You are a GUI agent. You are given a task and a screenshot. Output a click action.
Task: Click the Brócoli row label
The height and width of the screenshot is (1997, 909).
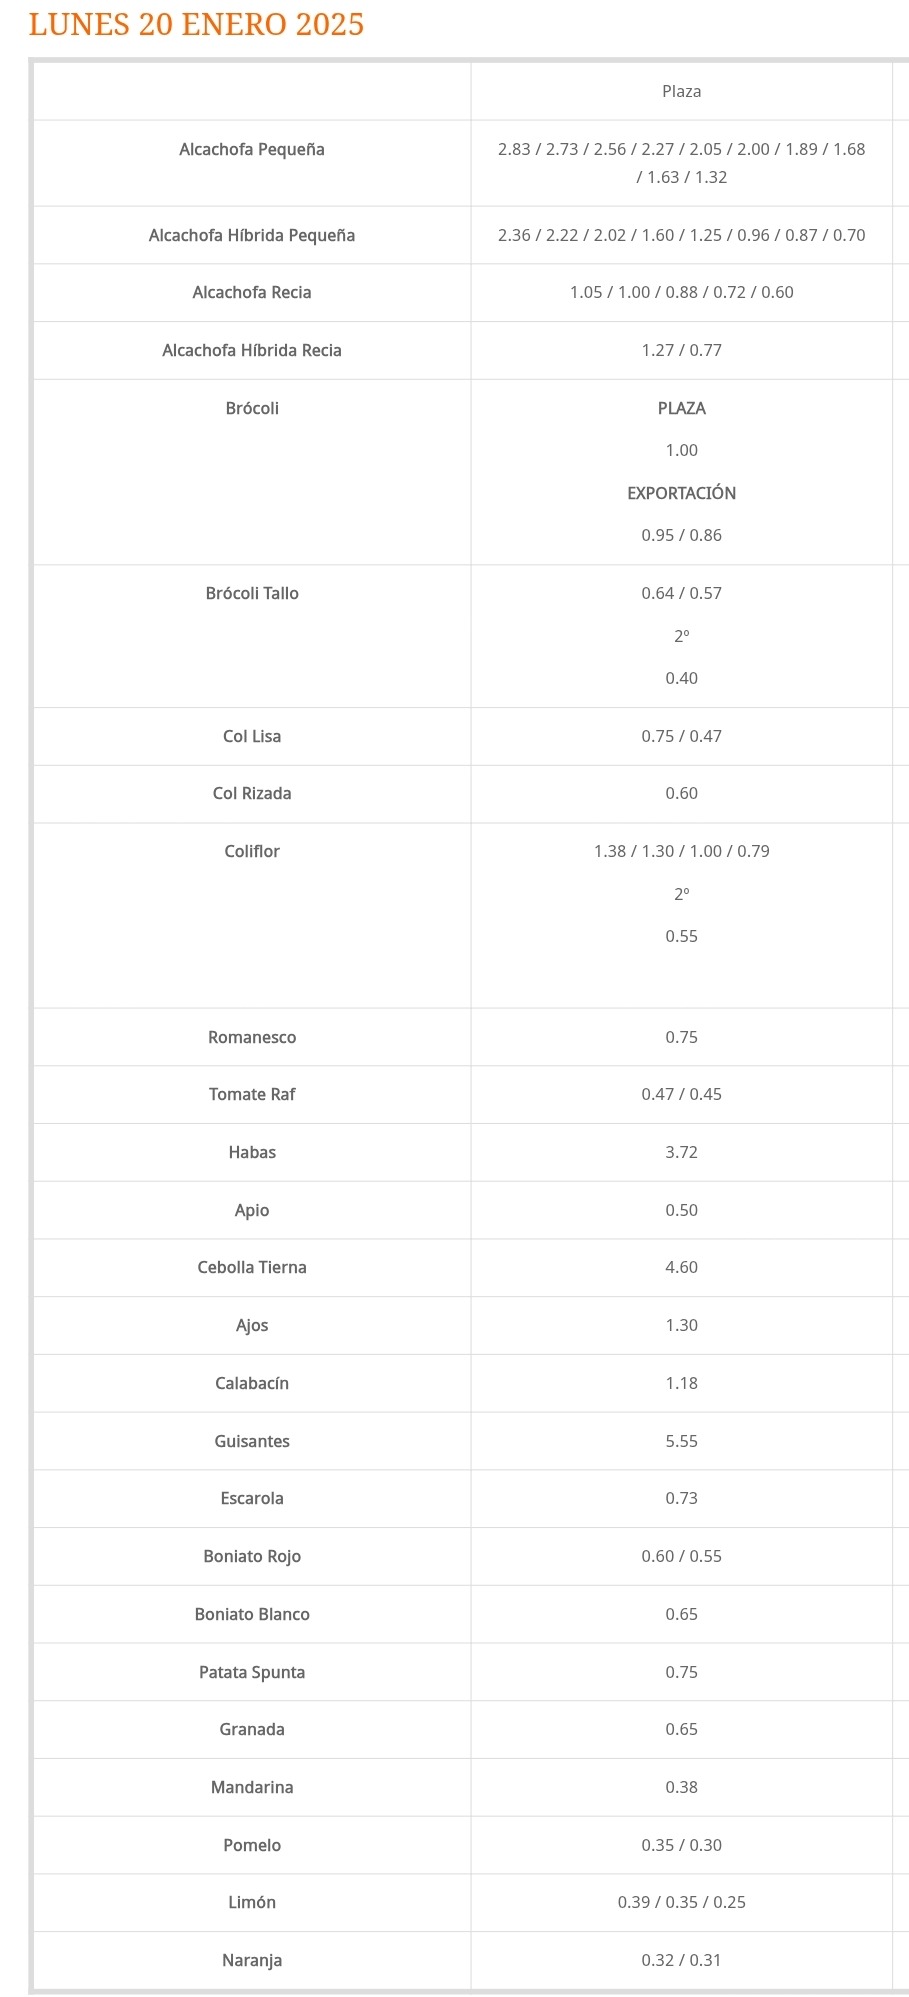coord(252,408)
